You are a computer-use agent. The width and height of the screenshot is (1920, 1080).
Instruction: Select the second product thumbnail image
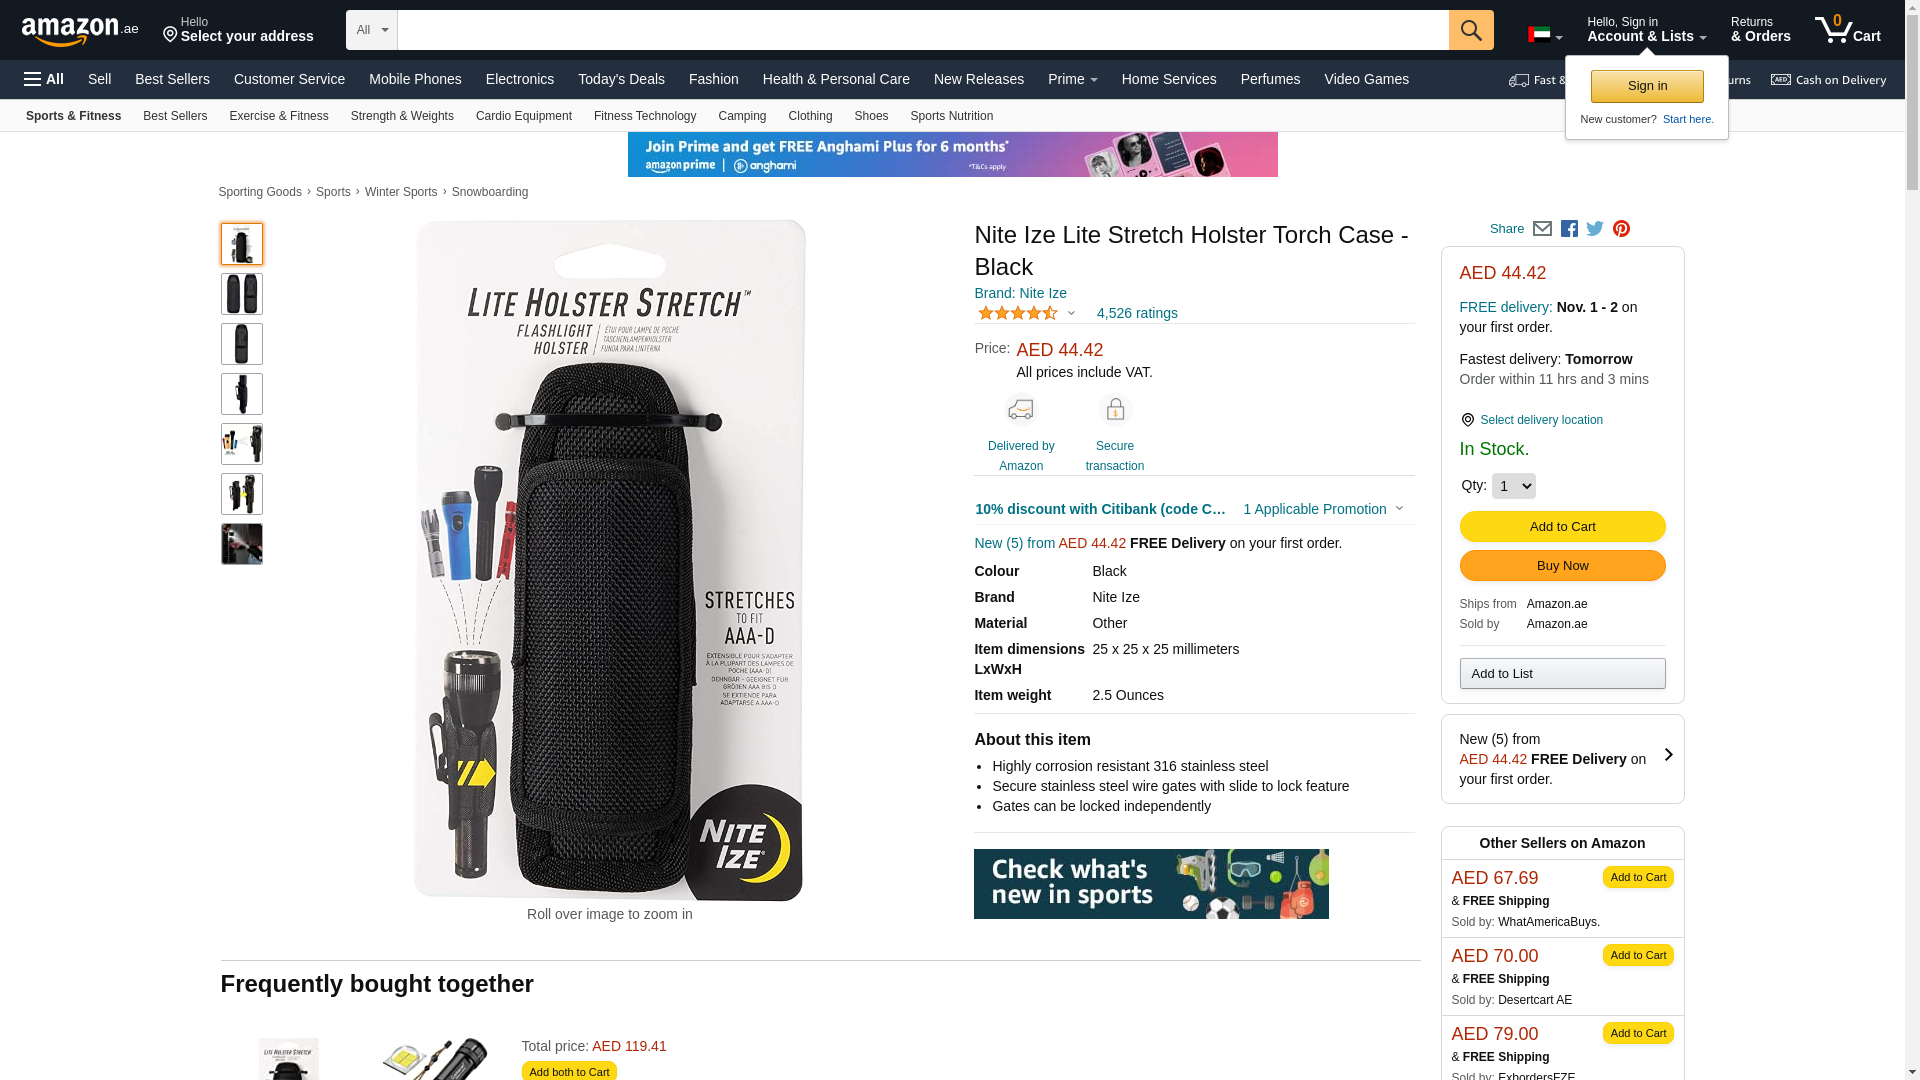(242, 294)
